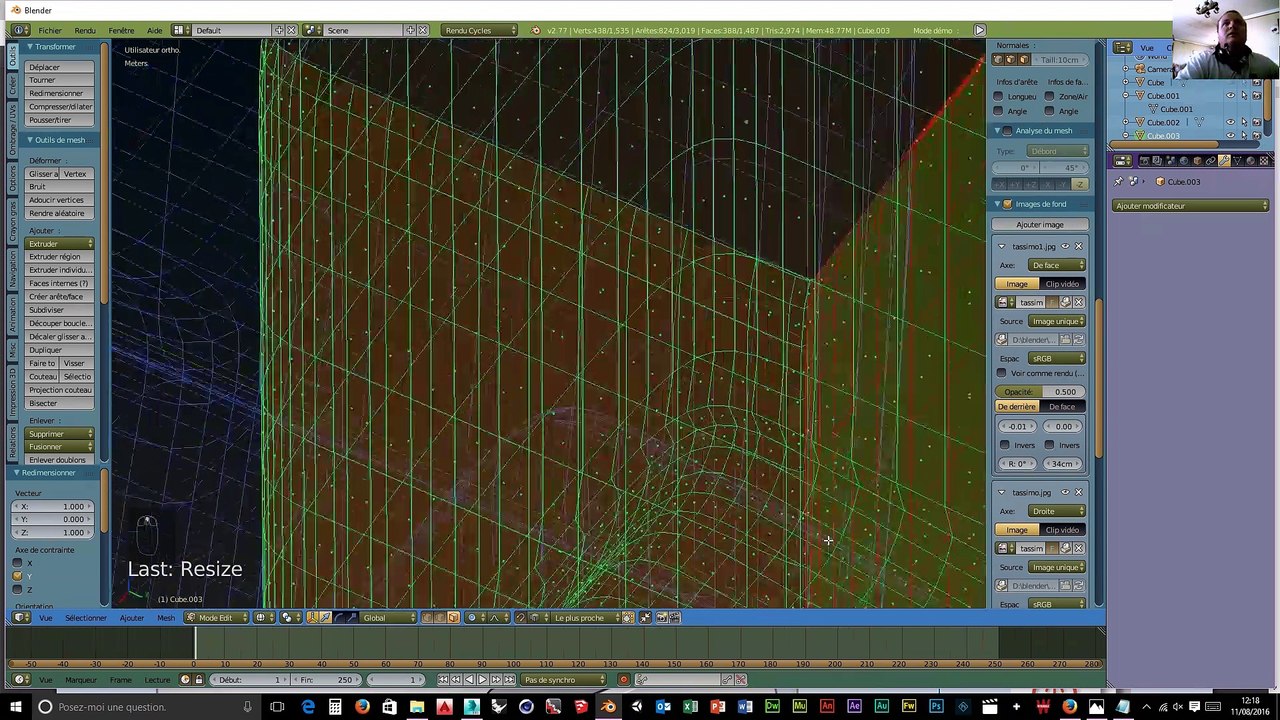This screenshot has width=1280, height=720.
Task: Click the Bisecter tool button
Action: 60,403
